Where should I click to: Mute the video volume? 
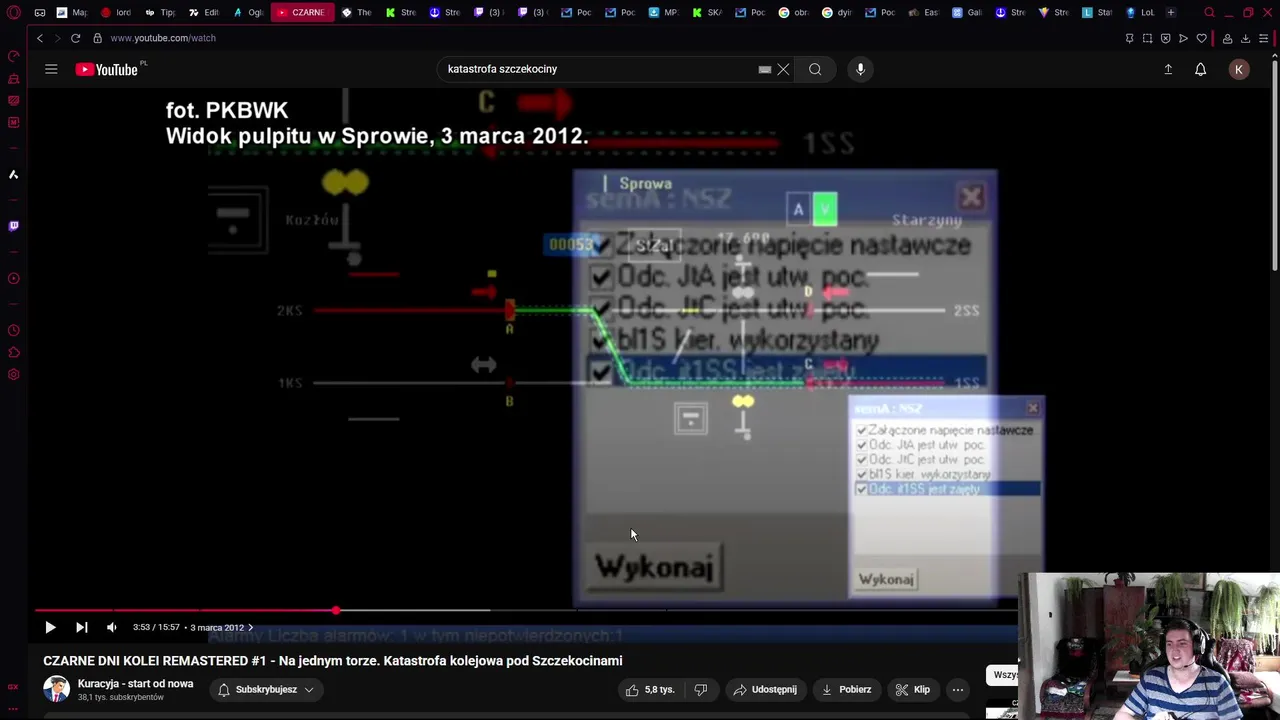click(112, 627)
